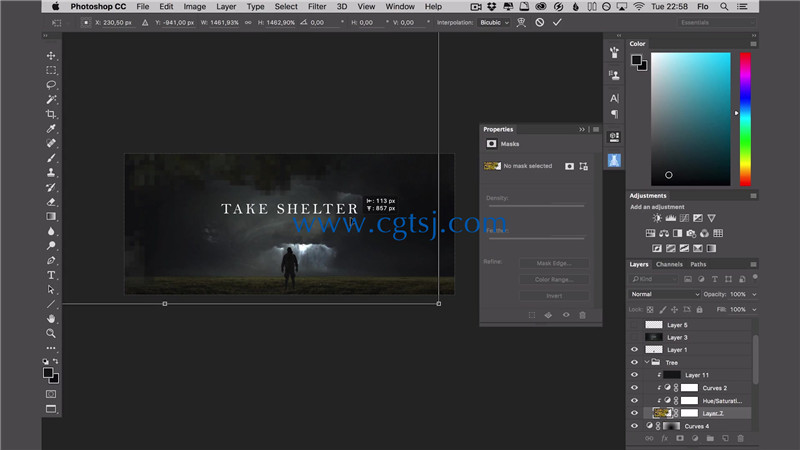Image resolution: width=800 pixels, height=450 pixels.
Task: Commit the transform with the checkmark
Action: tap(557, 22)
